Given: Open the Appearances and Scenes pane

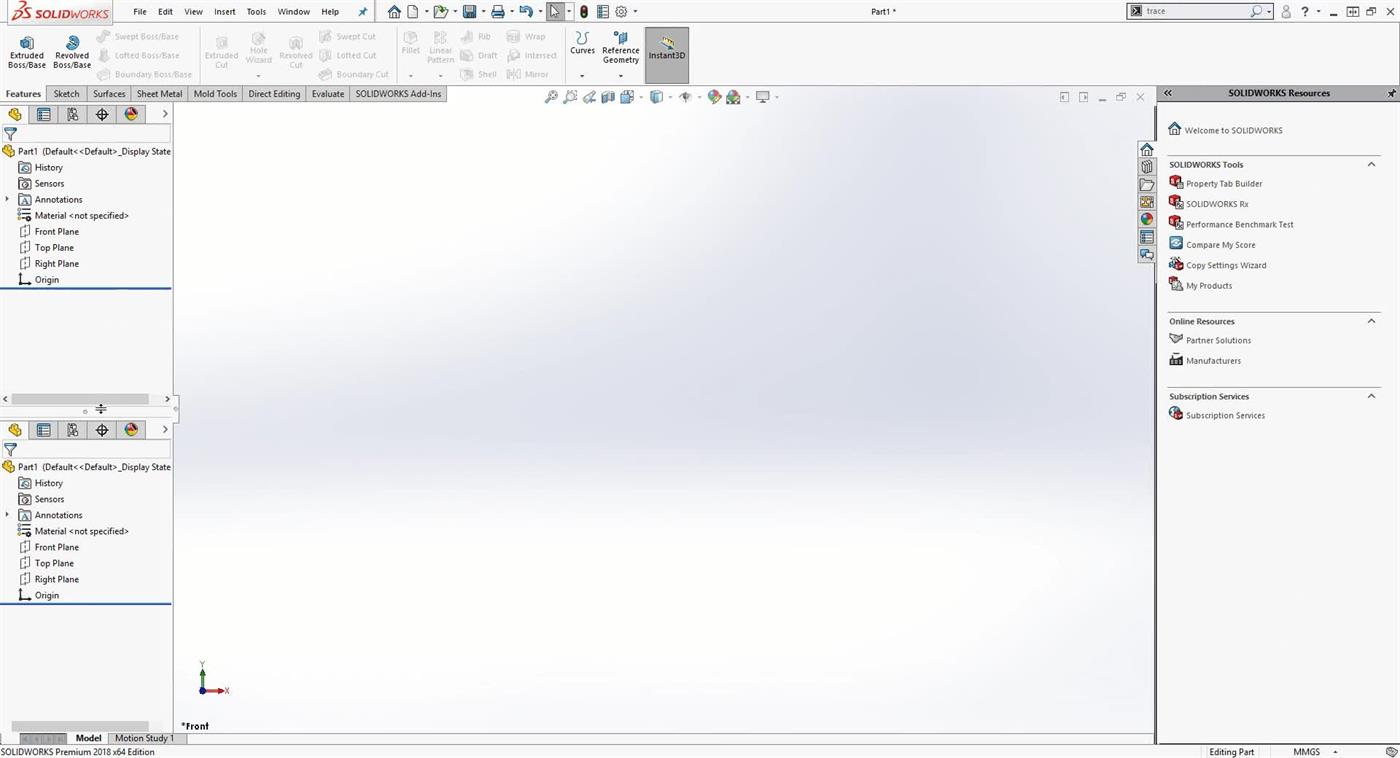Looking at the screenshot, I should (x=1147, y=218).
